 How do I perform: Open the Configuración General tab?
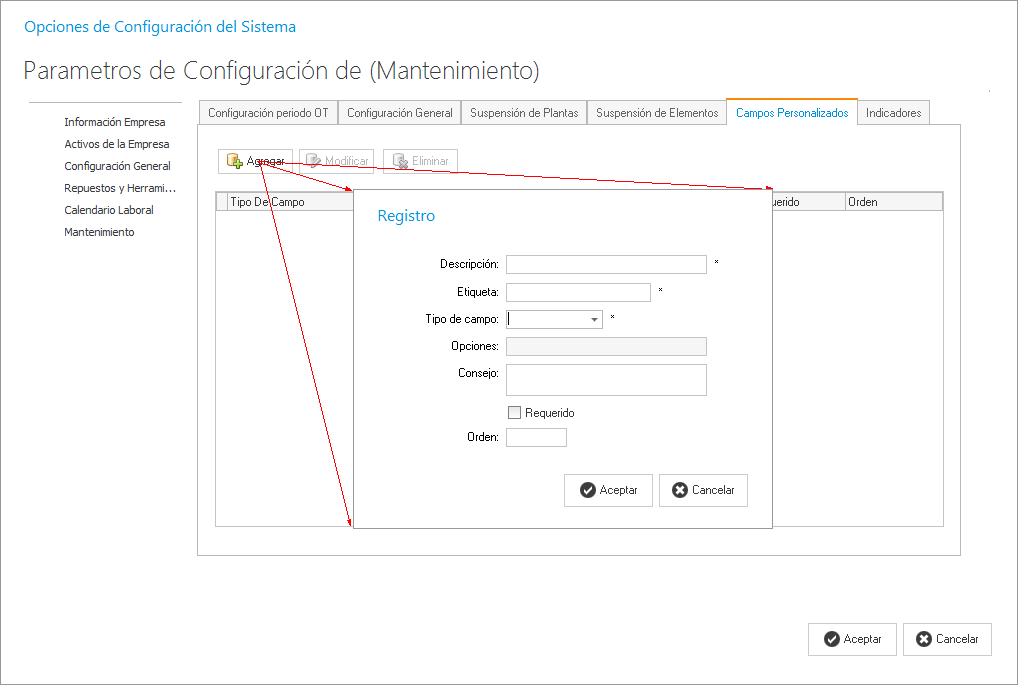pyautogui.click(x=399, y=113)
